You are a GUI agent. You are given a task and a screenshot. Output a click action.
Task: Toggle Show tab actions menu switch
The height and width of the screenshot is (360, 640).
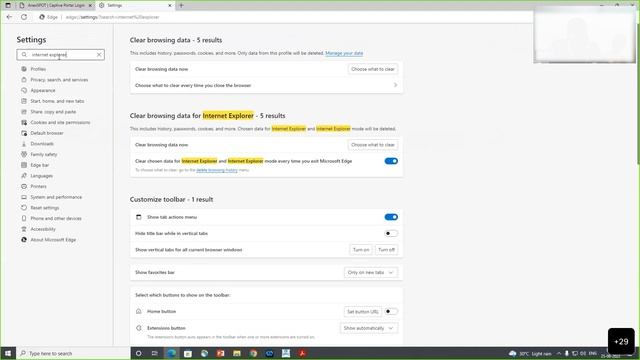tap(391, 217)
